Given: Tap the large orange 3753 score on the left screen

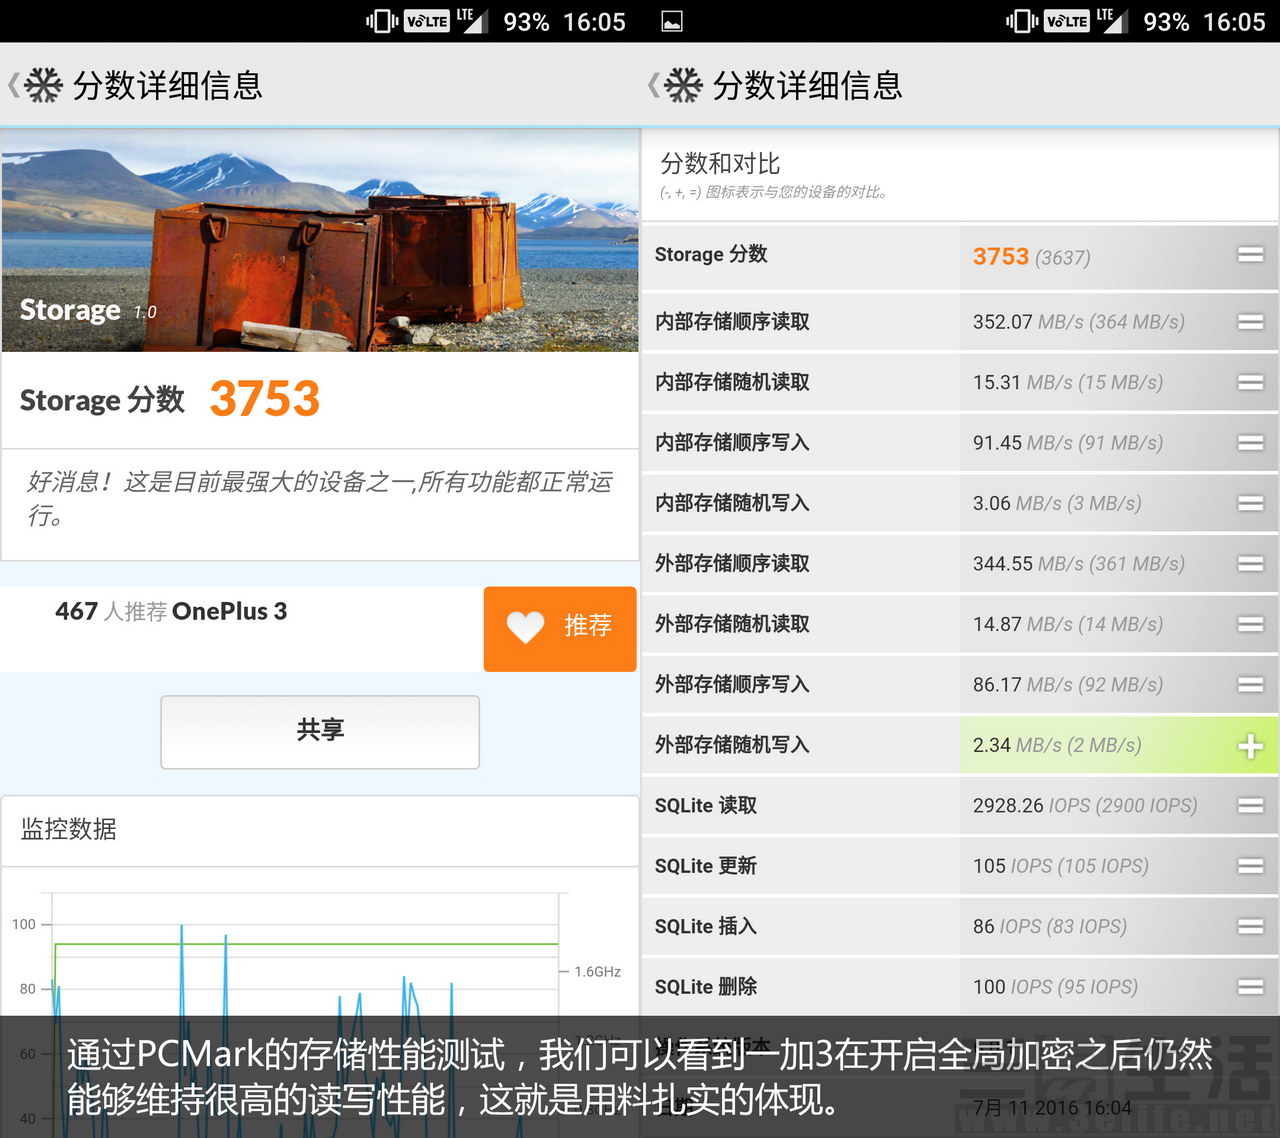Looking at the screenshot, I should click(265, 398).
